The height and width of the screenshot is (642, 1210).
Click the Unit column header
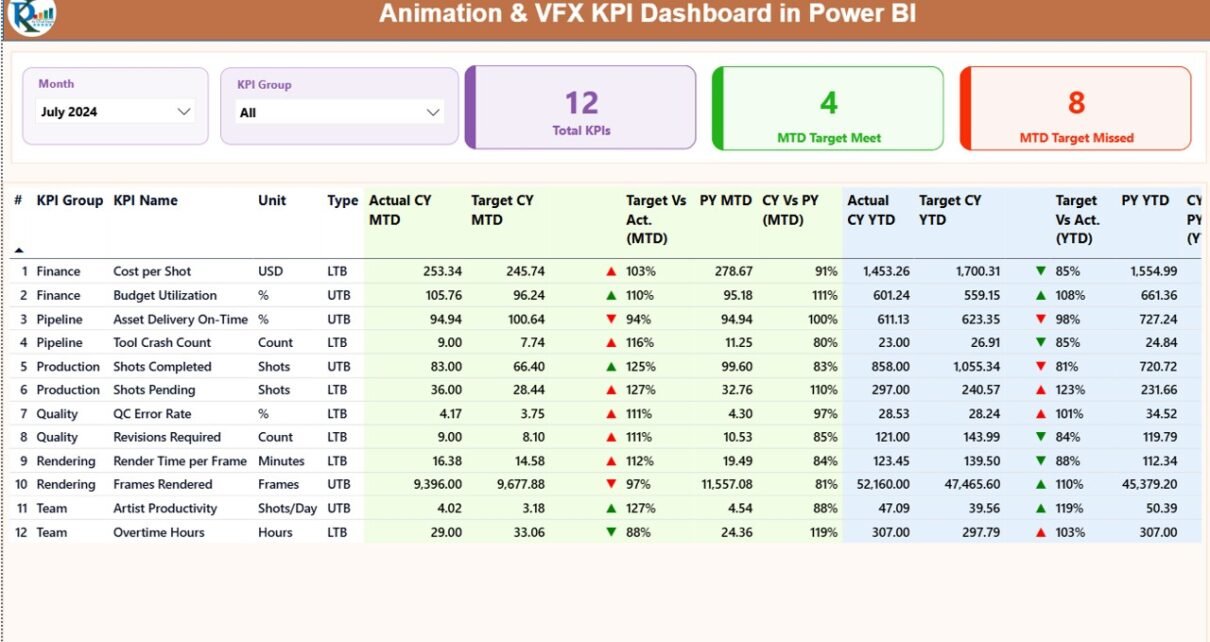[272, 201]
